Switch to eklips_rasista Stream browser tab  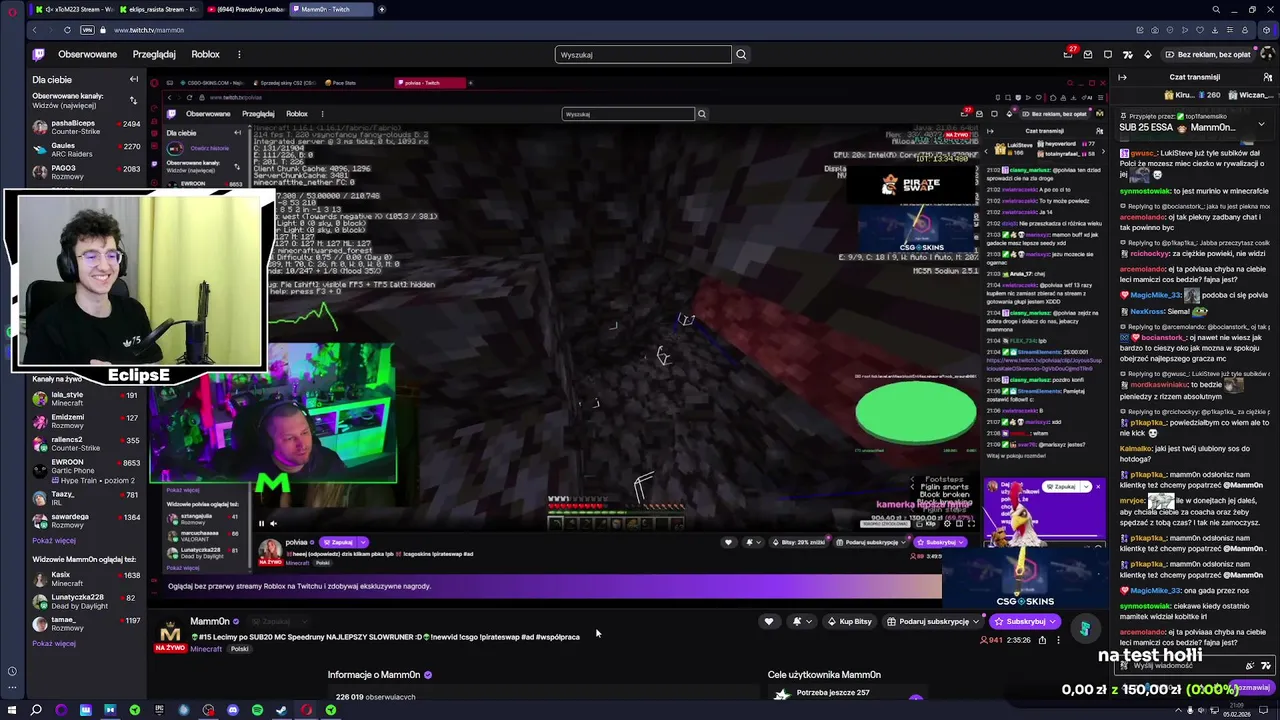click(x=161, y=9)
